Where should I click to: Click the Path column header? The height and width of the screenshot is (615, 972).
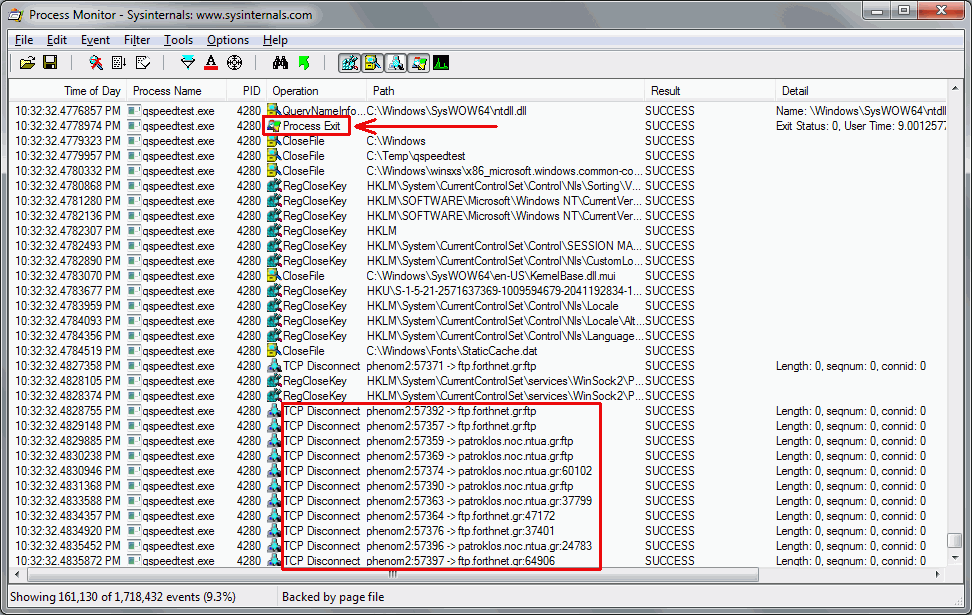505,91
